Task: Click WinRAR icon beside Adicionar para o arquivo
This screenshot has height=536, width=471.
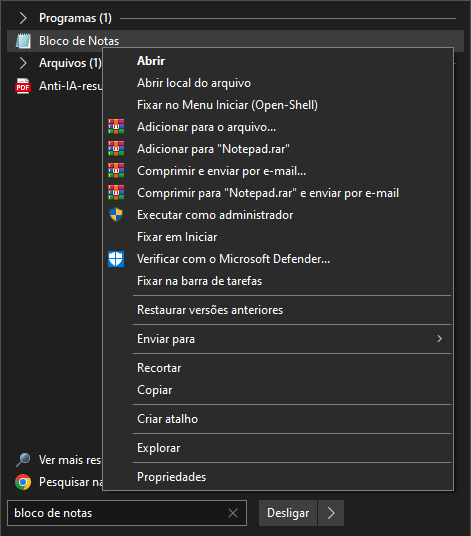Action: point(116,126)
